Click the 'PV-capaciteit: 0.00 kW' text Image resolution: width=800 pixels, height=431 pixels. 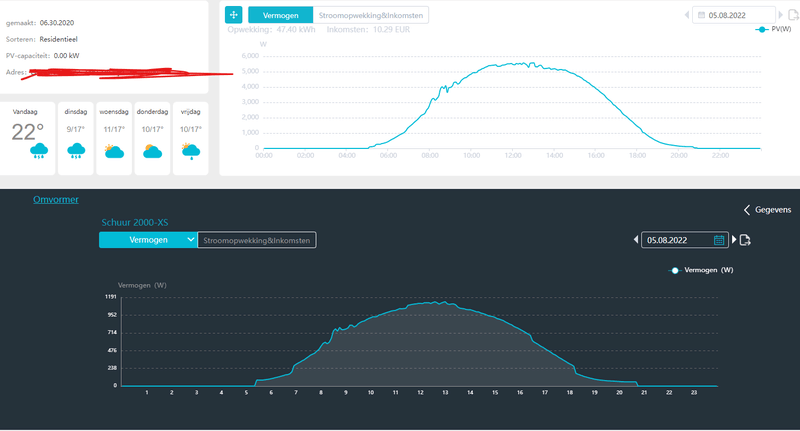[x=42, y=56]
